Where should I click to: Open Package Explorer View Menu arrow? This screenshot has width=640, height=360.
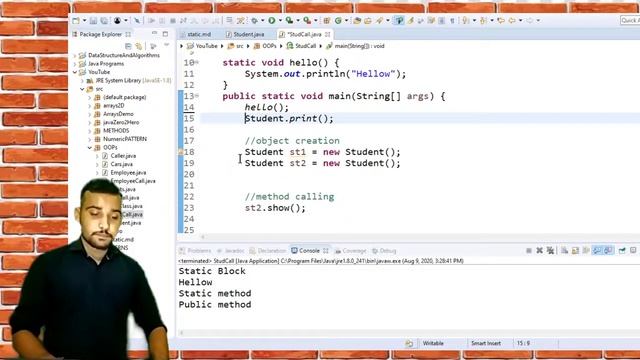click(167, 45)
